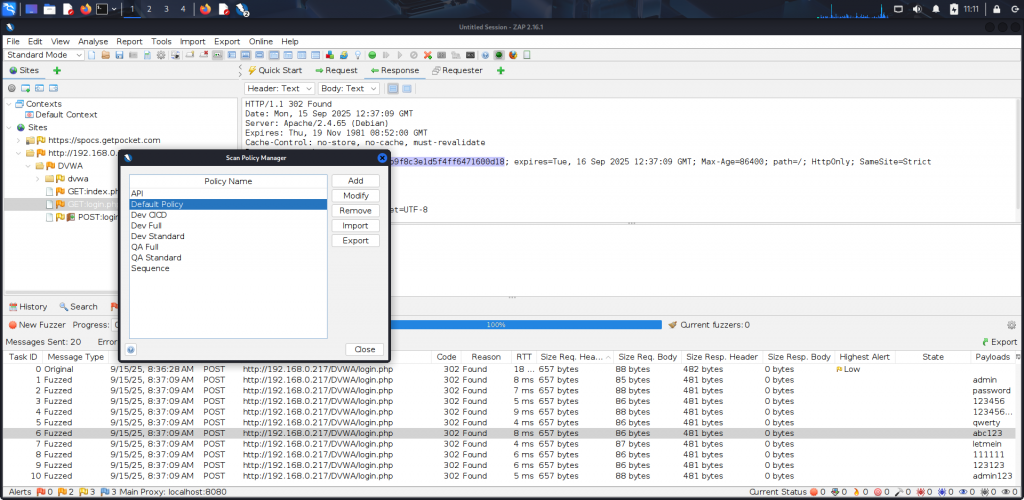This screenshot has width=1024, height=500.
Task: Toggle the combined header/body display button
Action: coord(392,88)
